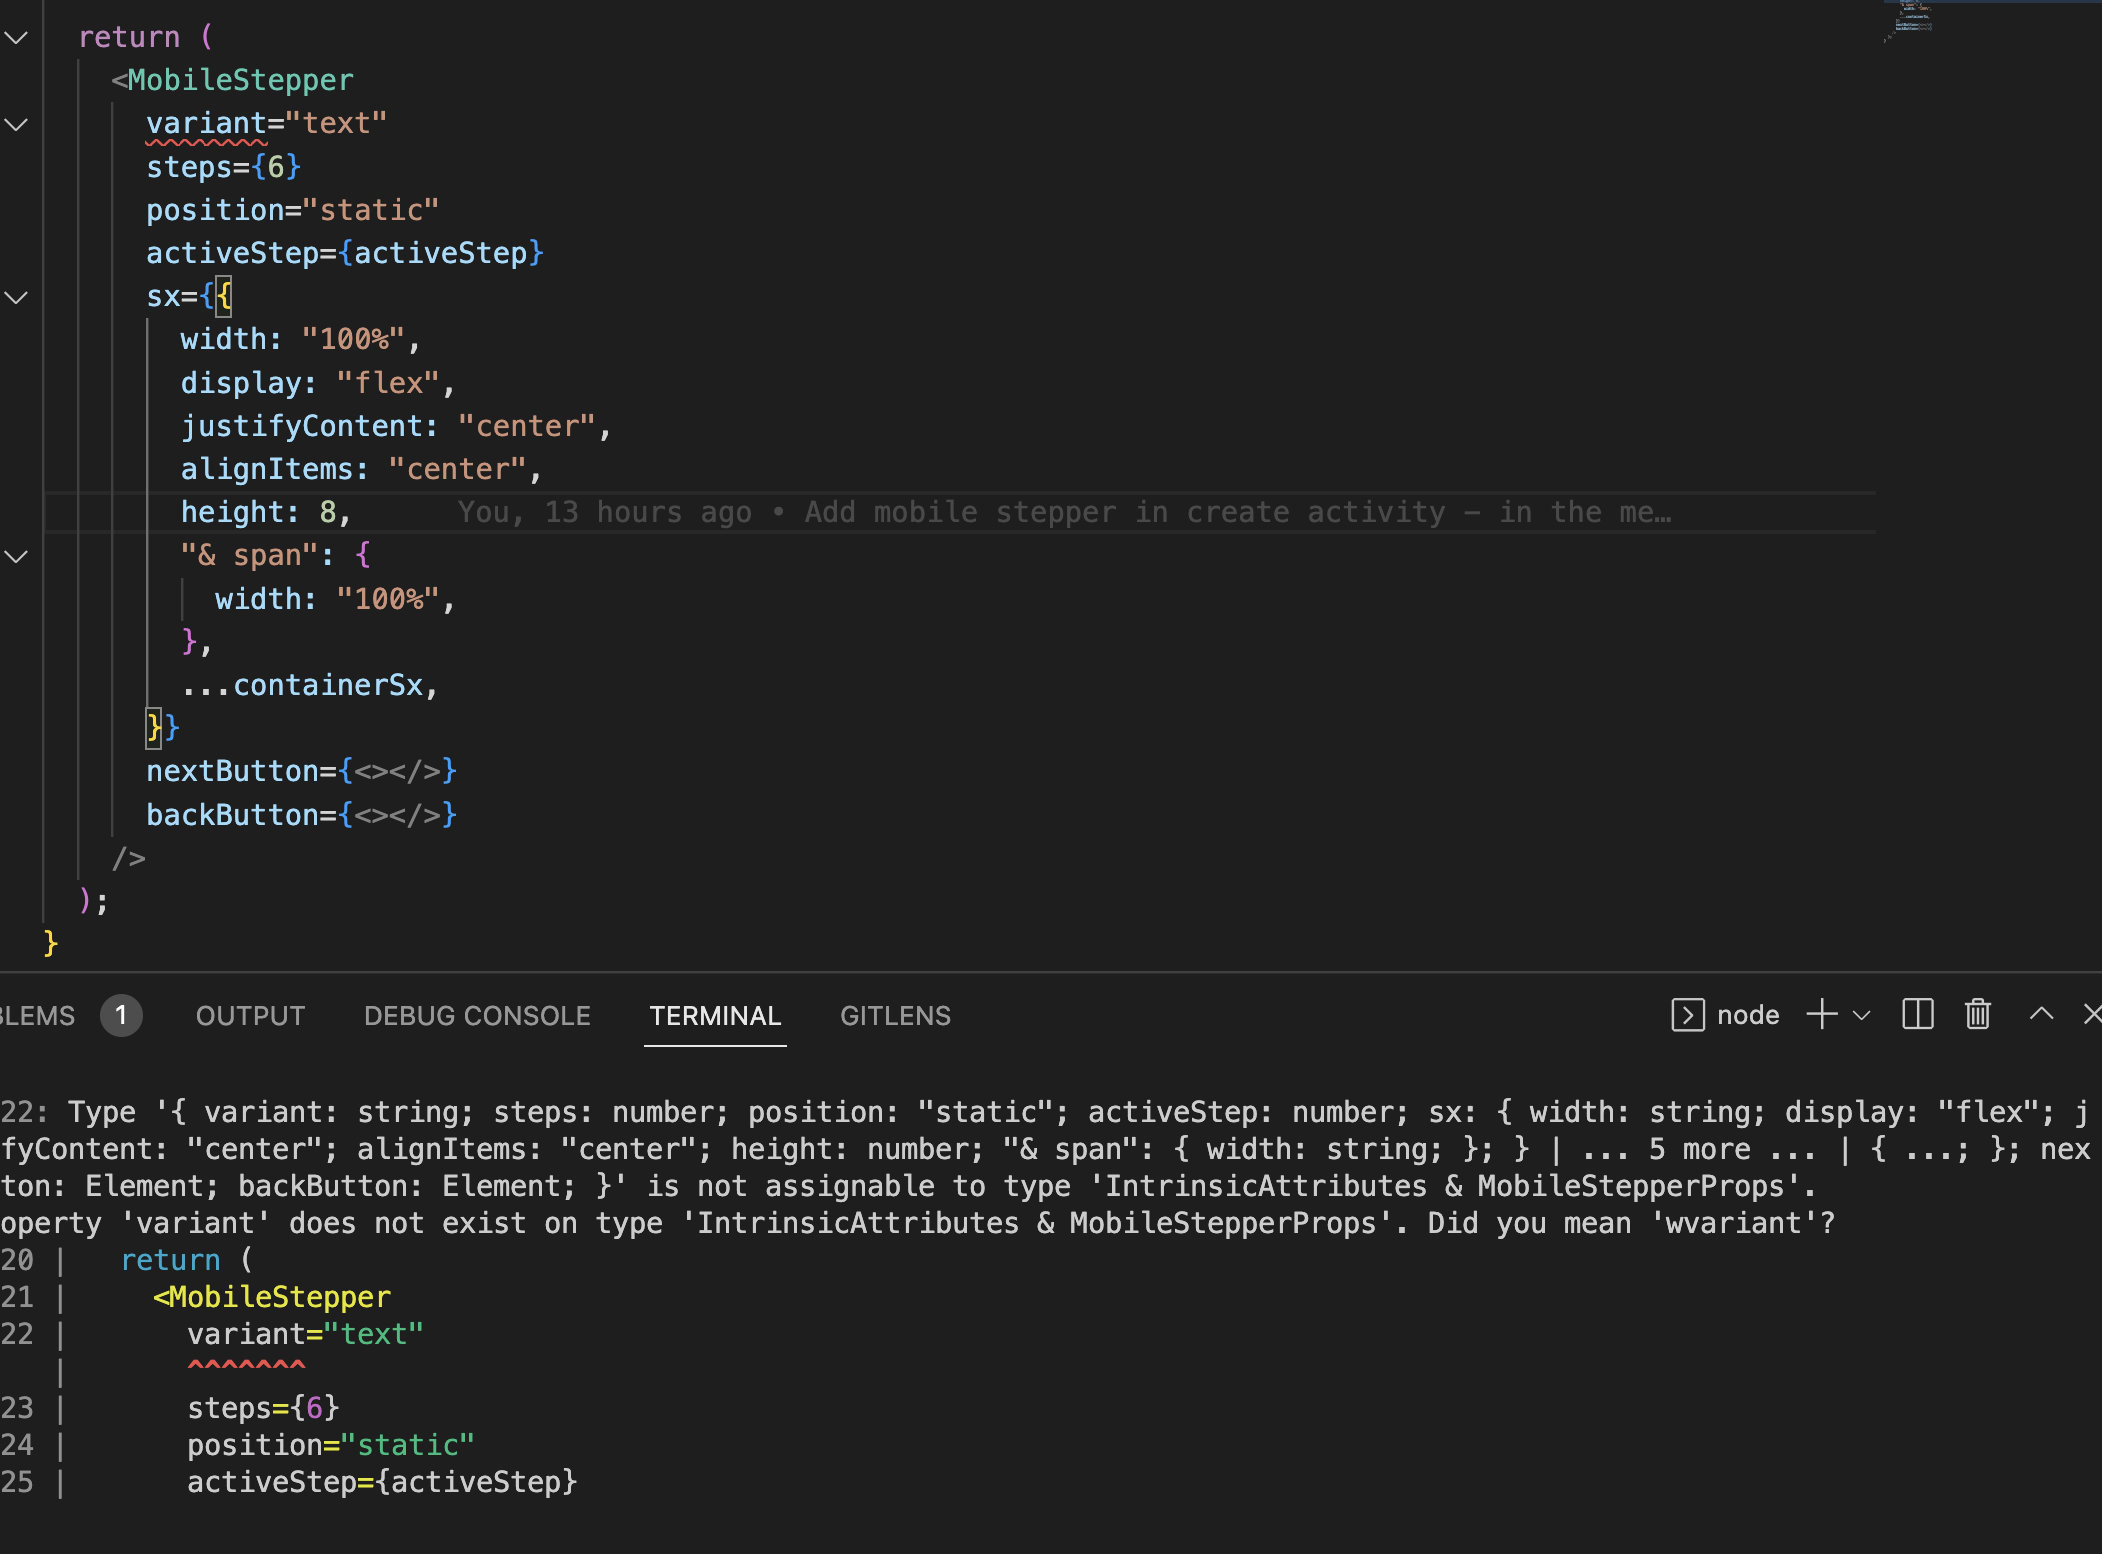Collapse the return statement code fold
2102x1554 pixels.
pos(15,39)
